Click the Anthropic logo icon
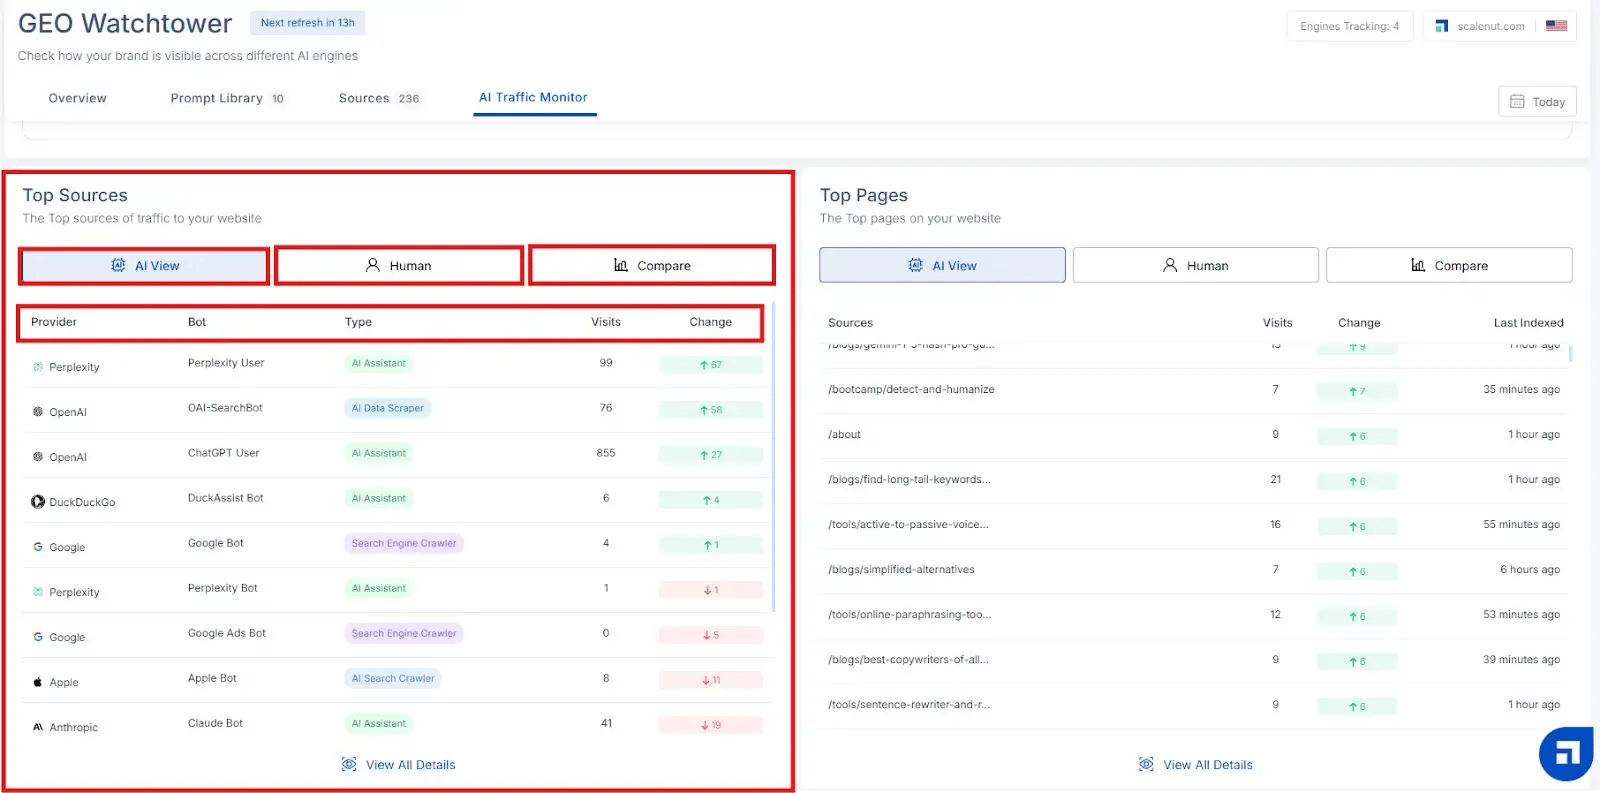 [x=38, y=727]
